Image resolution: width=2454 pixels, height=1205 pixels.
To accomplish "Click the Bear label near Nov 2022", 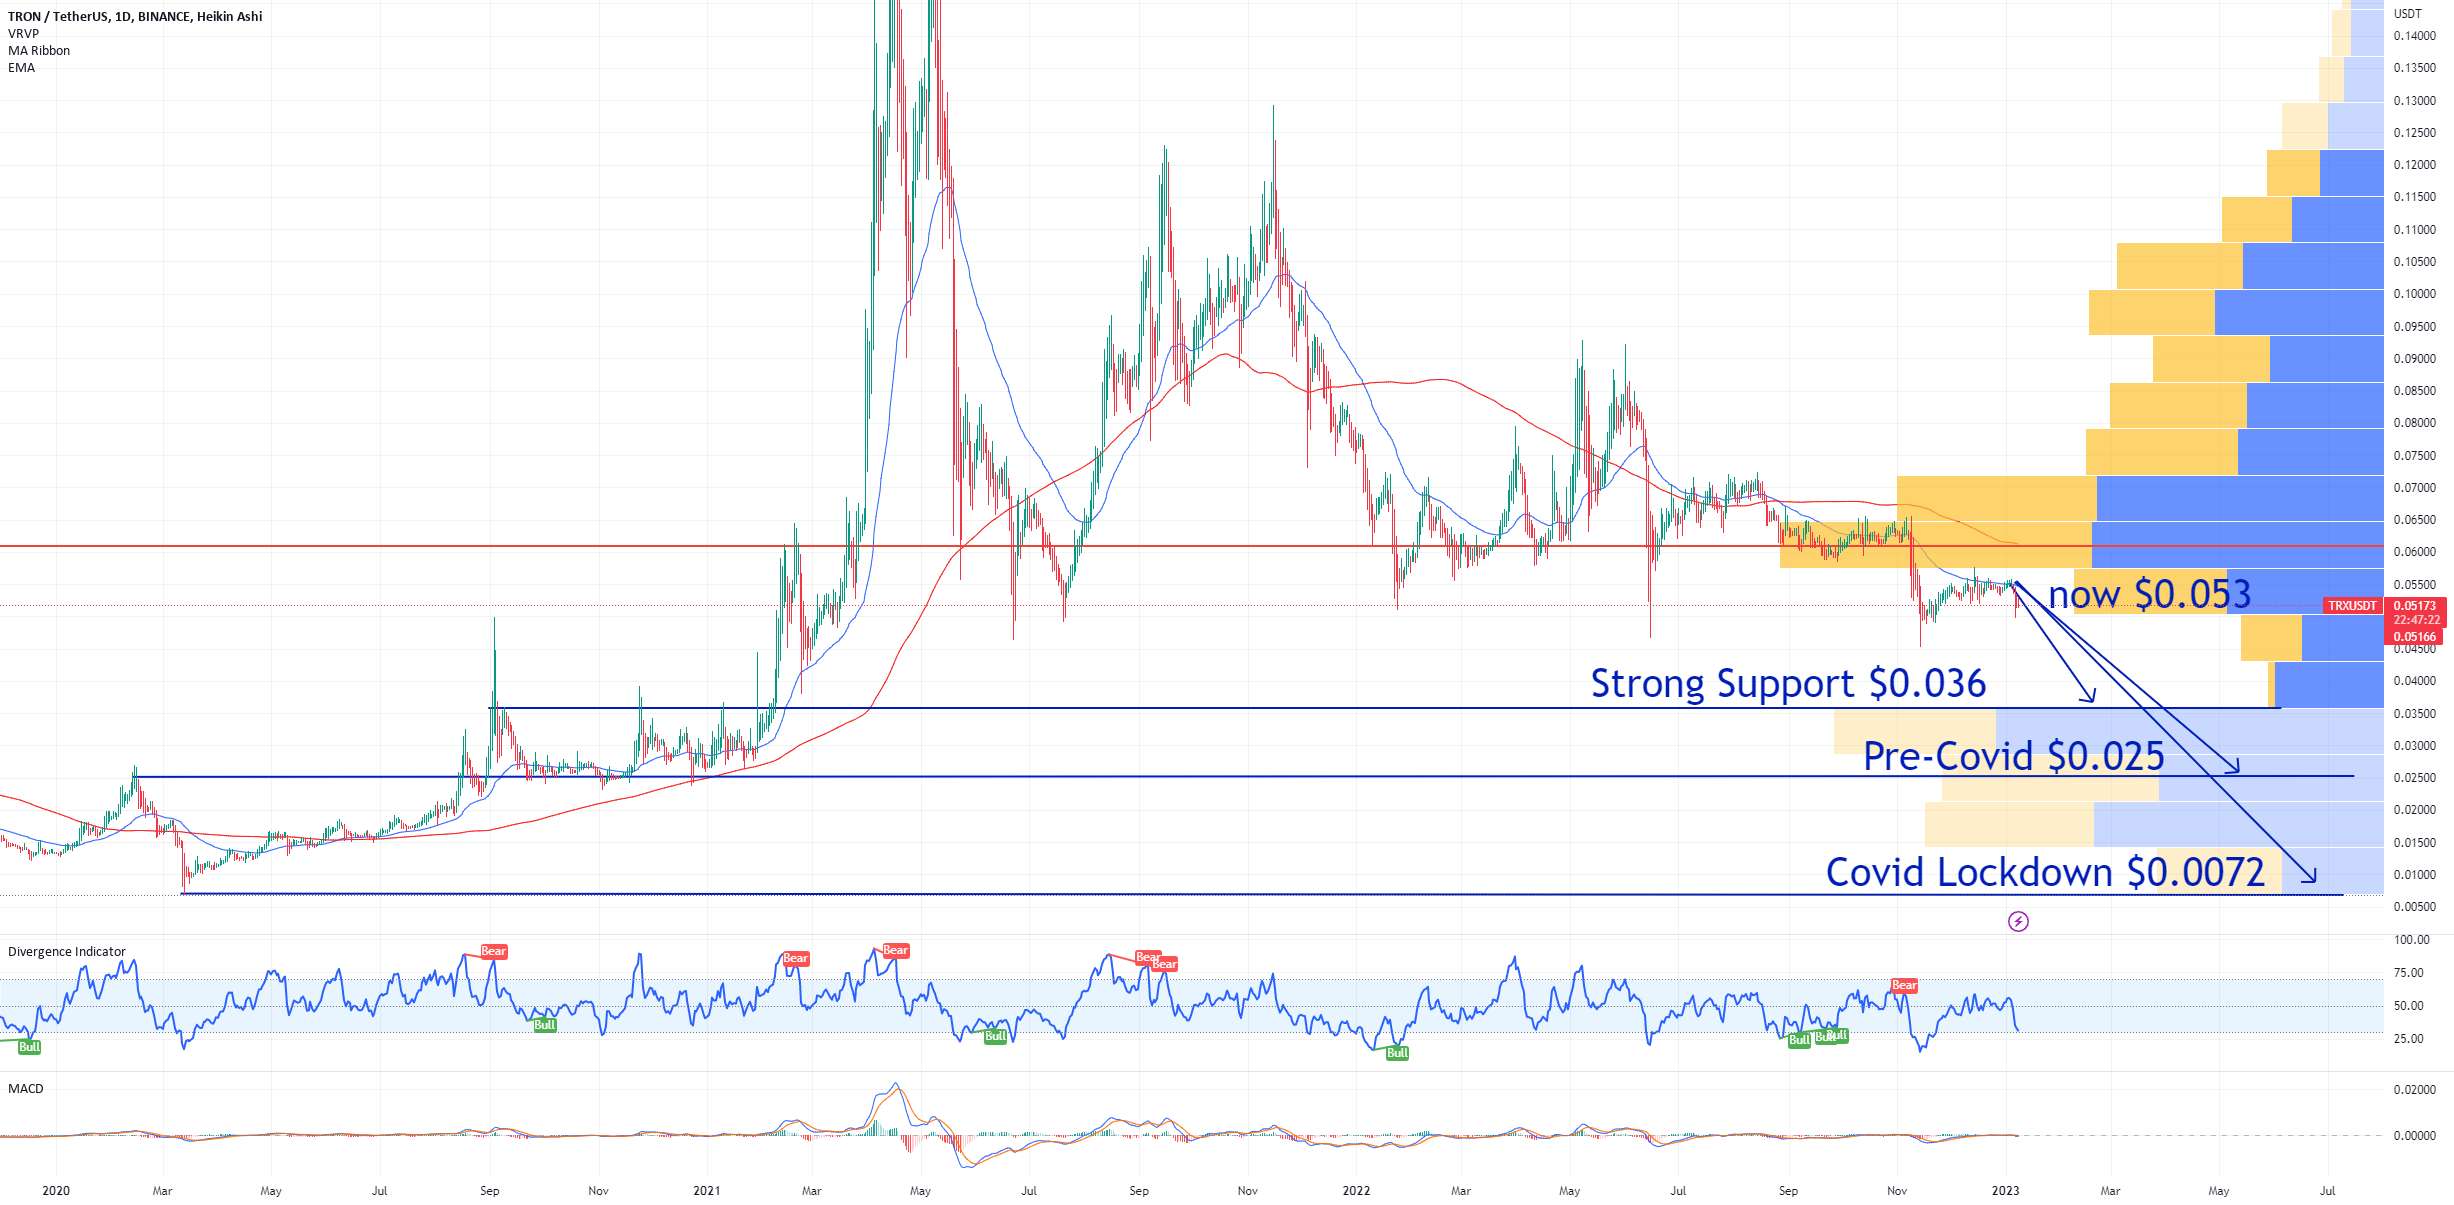I will pos(1904,986).
